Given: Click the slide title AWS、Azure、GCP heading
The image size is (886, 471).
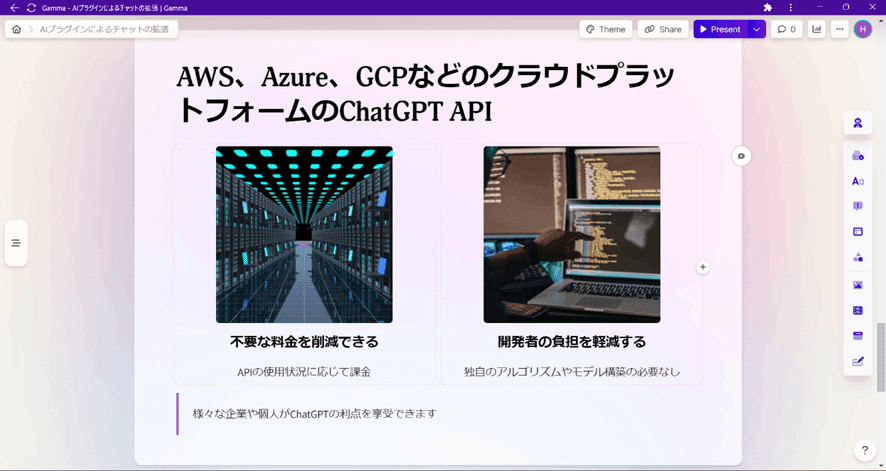Looking at the screenshot, I should pos(425,94).
